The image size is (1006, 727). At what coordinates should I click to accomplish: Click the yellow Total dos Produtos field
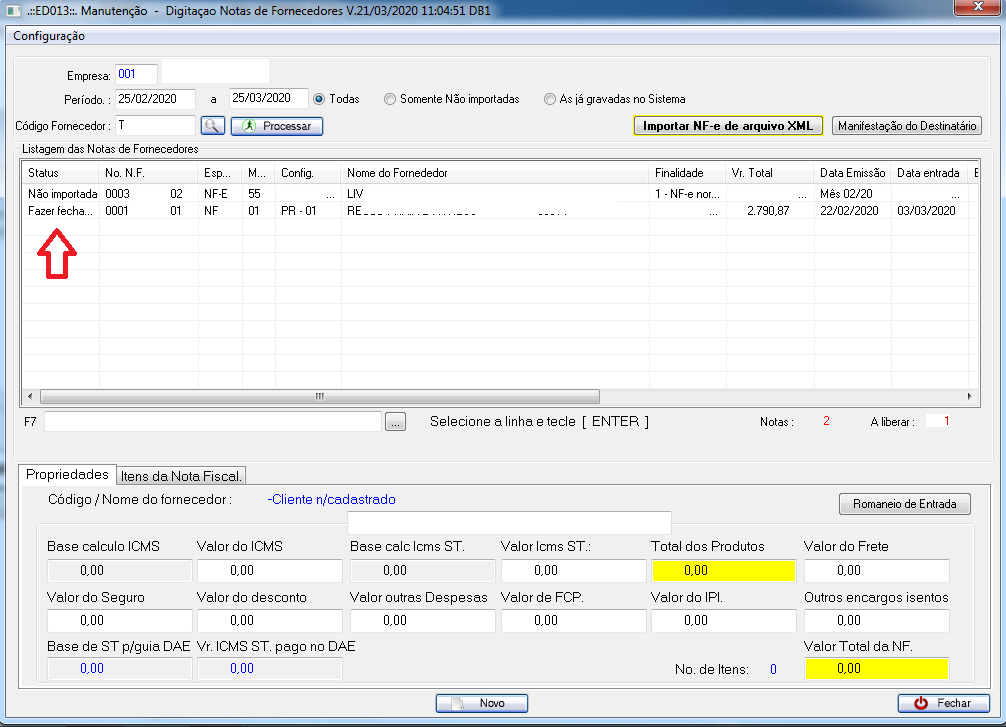click(x=723, y=571)
